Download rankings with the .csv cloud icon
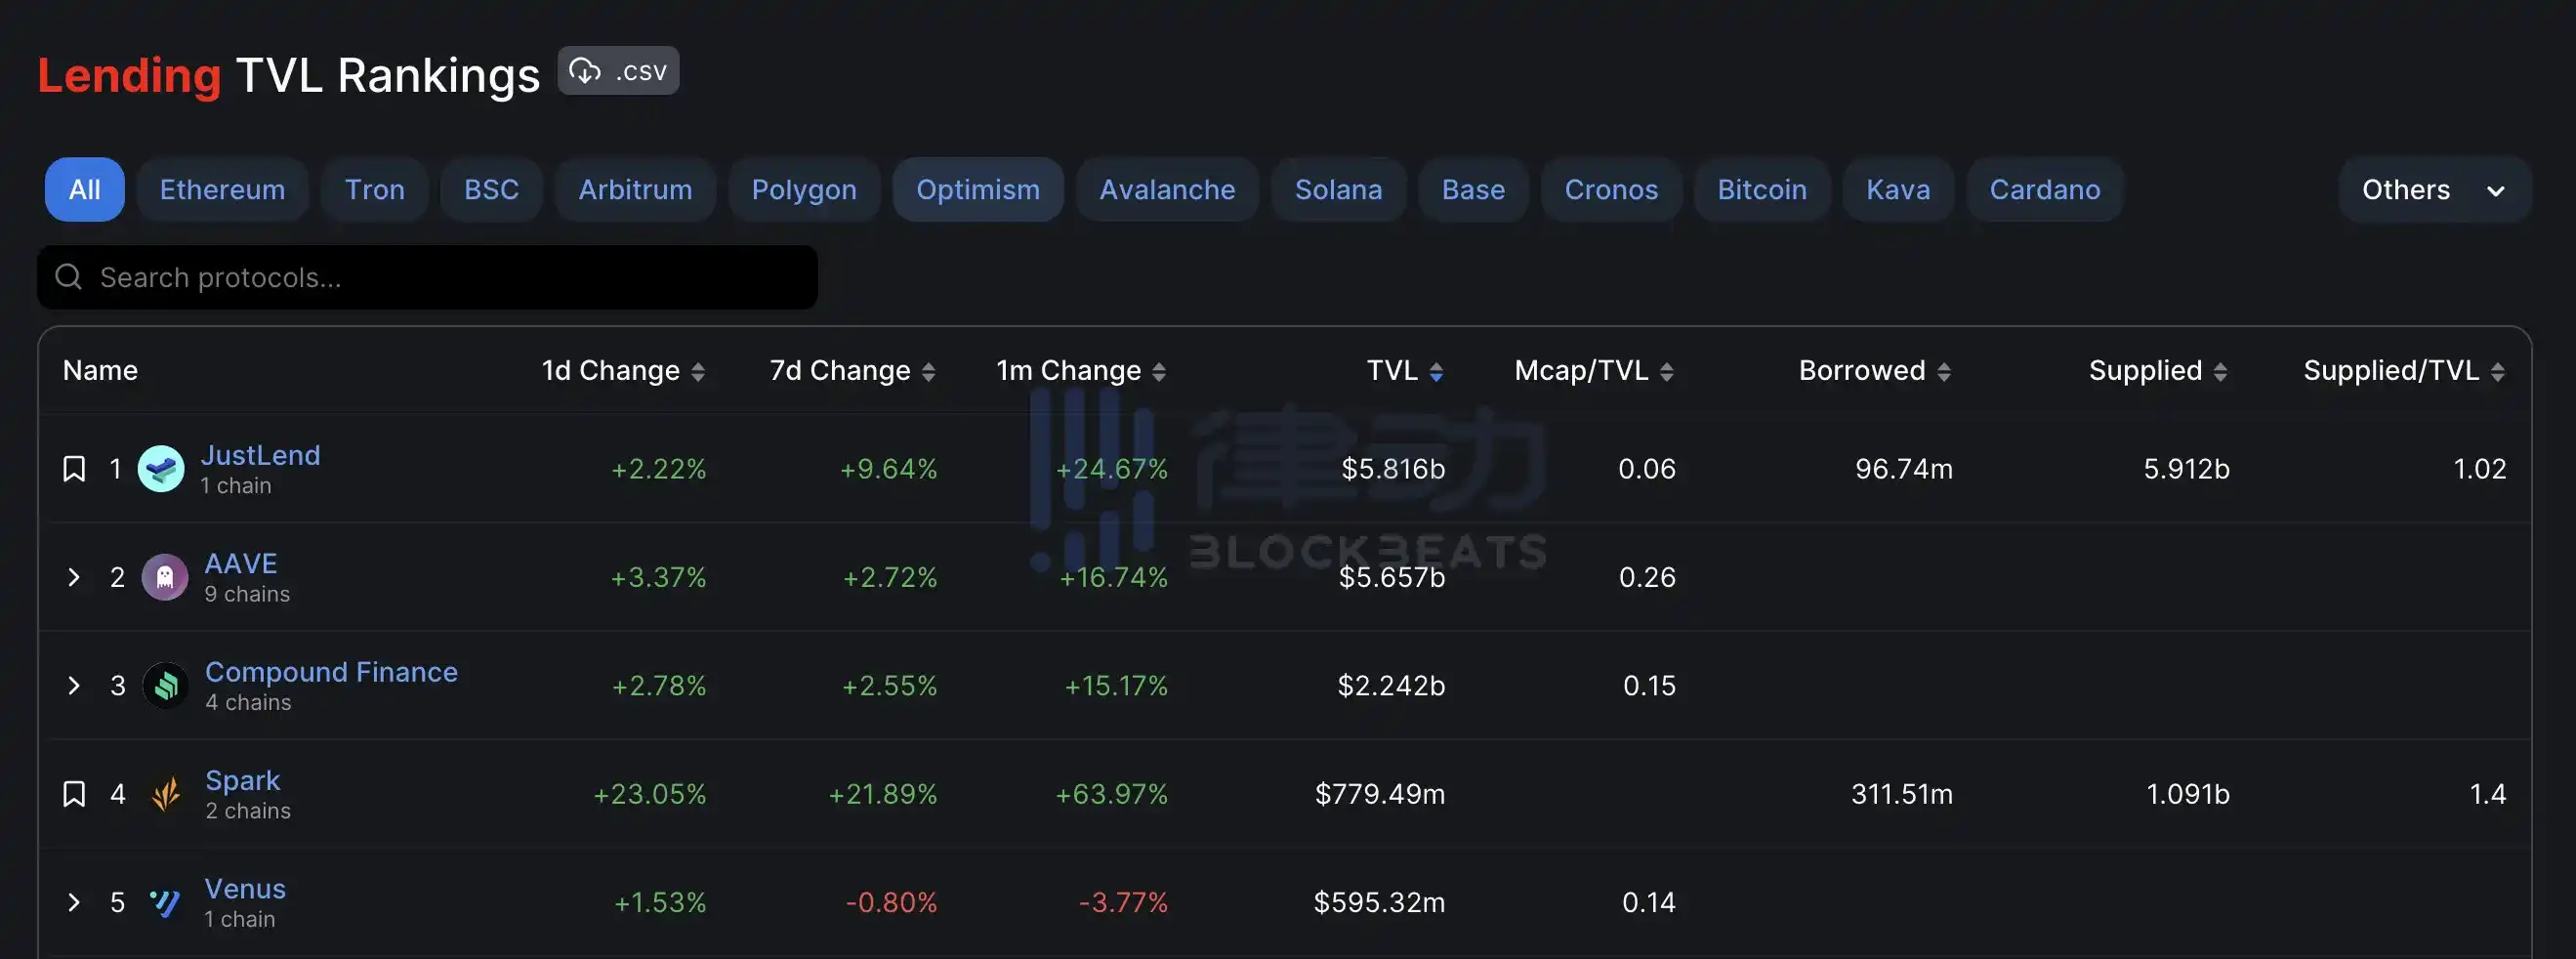The image size is (2576, 959). coord(586,71)
